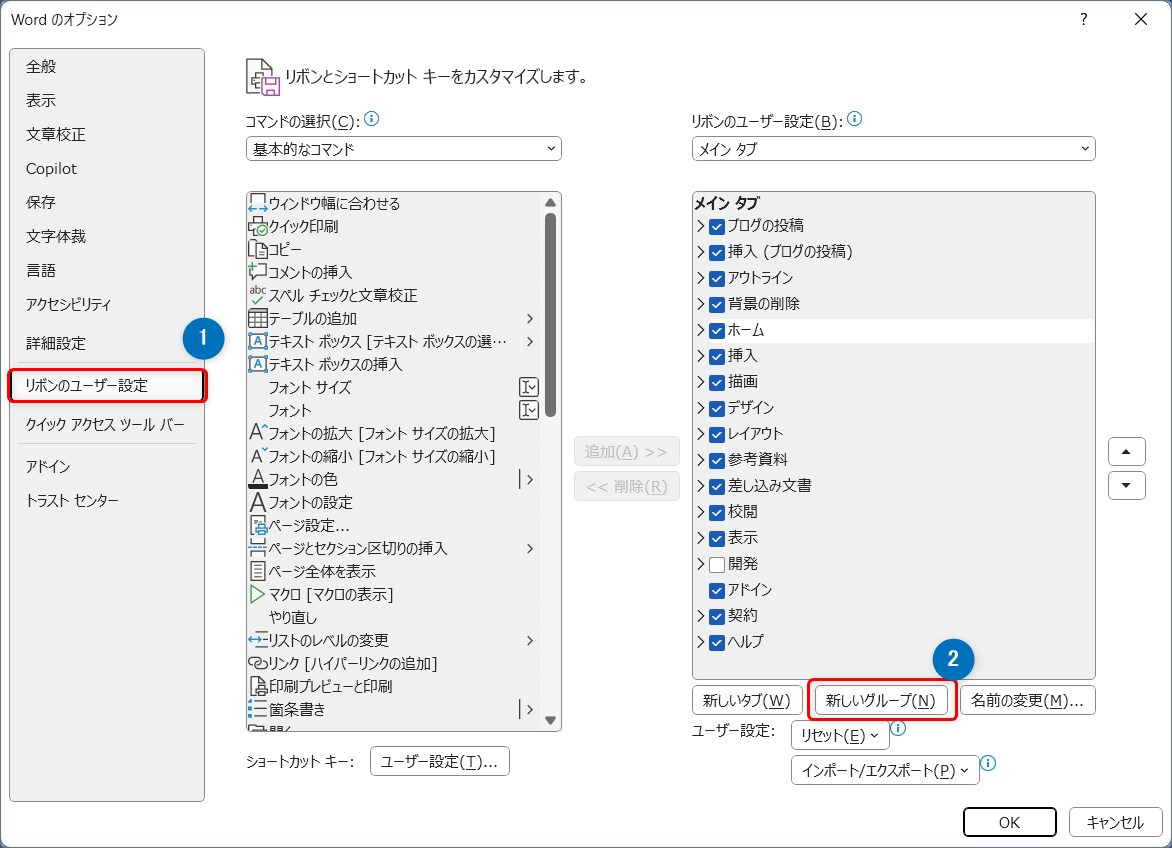Open the リセット dropdown button
Screen dimensions: 1172x848
pos(838,735)
